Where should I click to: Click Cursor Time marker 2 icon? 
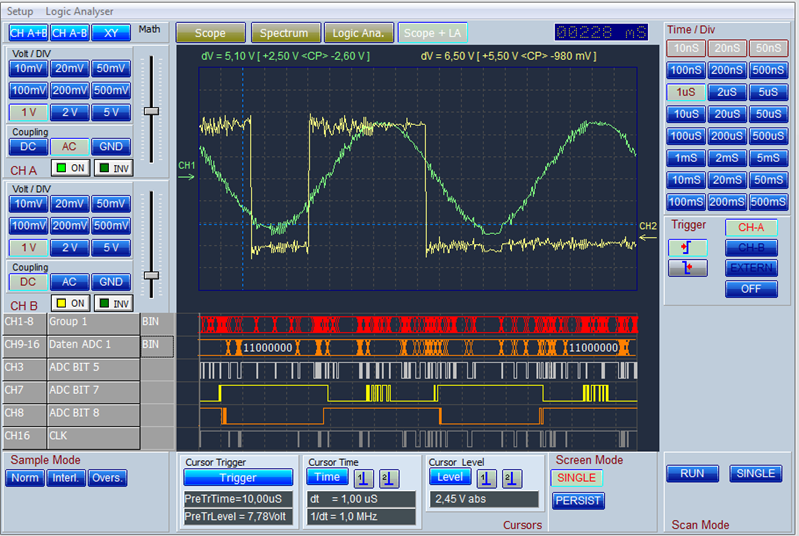coord(389,478)
